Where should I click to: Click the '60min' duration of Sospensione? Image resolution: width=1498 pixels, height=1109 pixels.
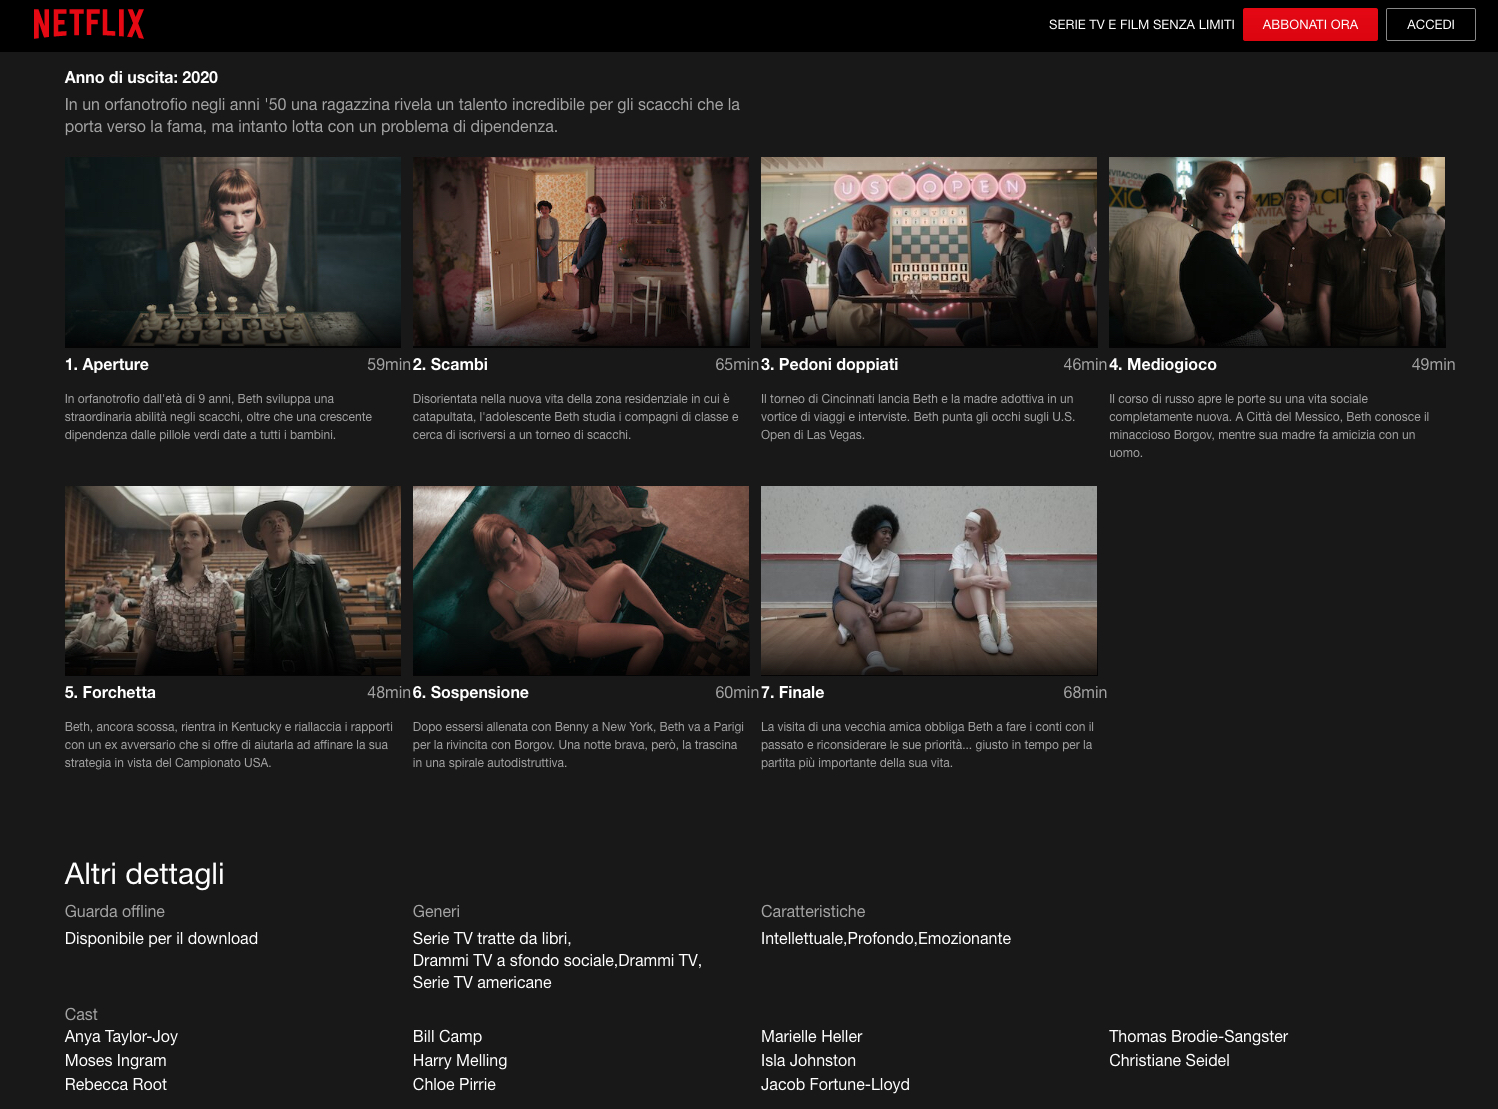coord(737,693)
